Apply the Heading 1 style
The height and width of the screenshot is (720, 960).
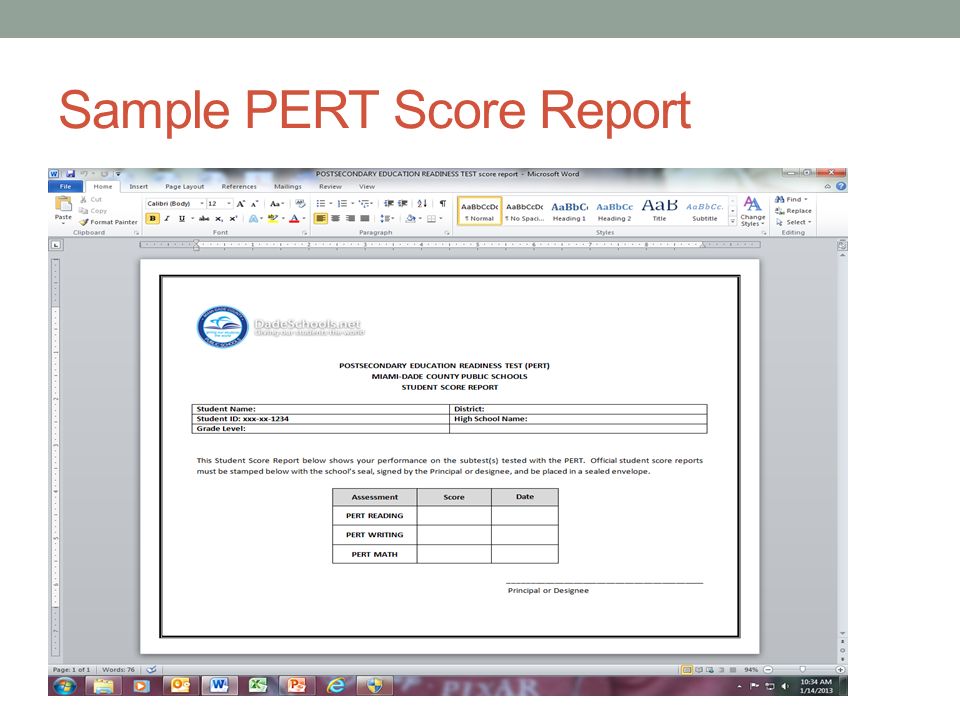coord(569,211)
